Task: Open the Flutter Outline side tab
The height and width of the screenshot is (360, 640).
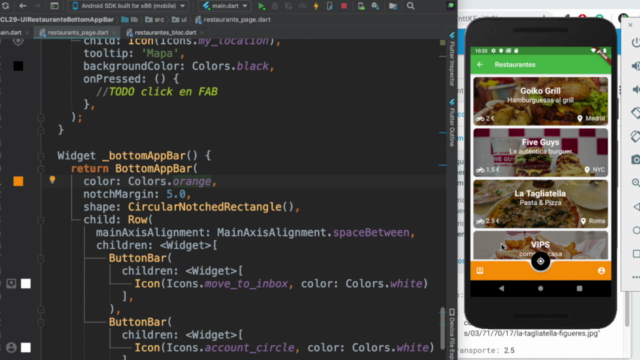Action: [x=452, y=122]
